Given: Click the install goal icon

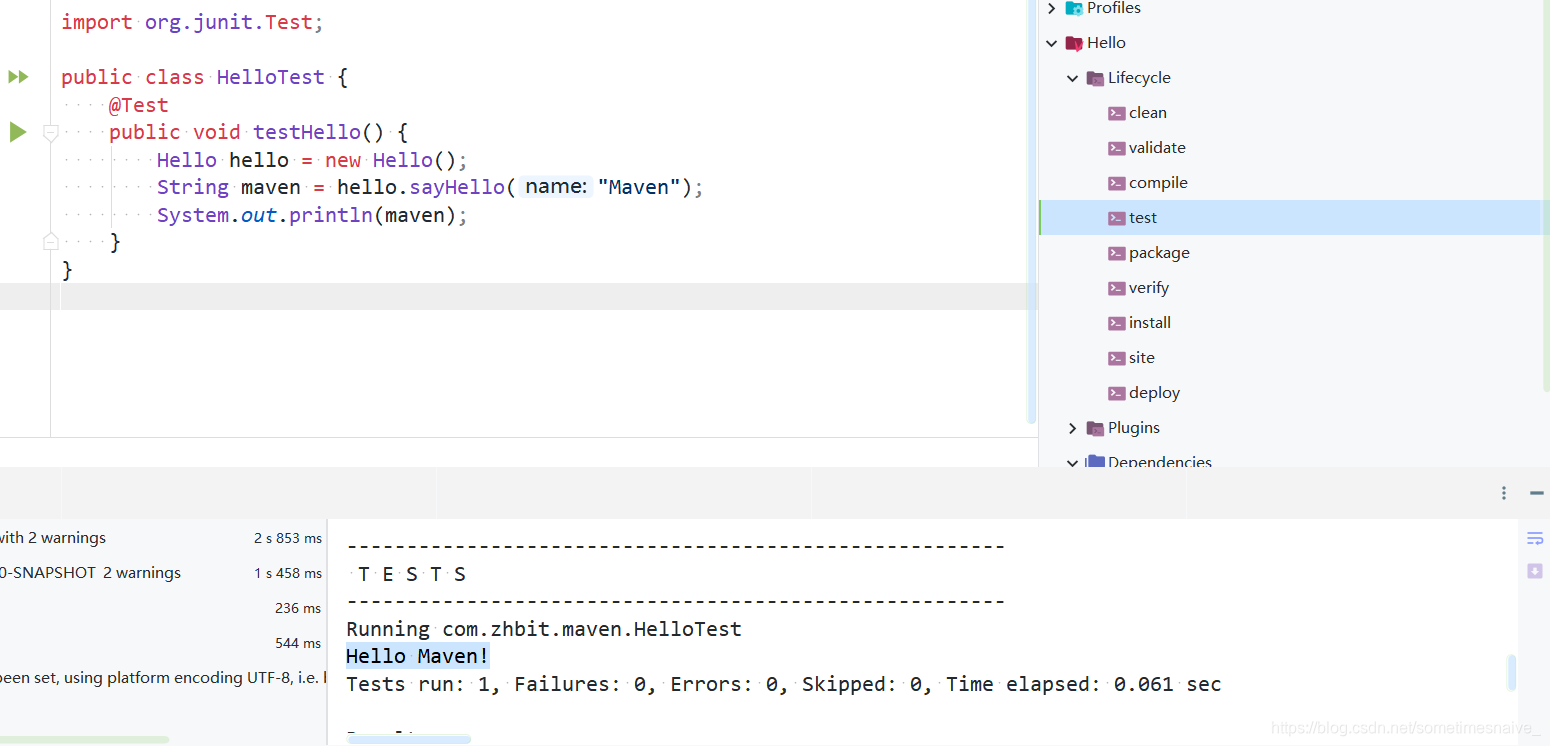Looking at the screenshot, I should click(x=1116, y=323).
